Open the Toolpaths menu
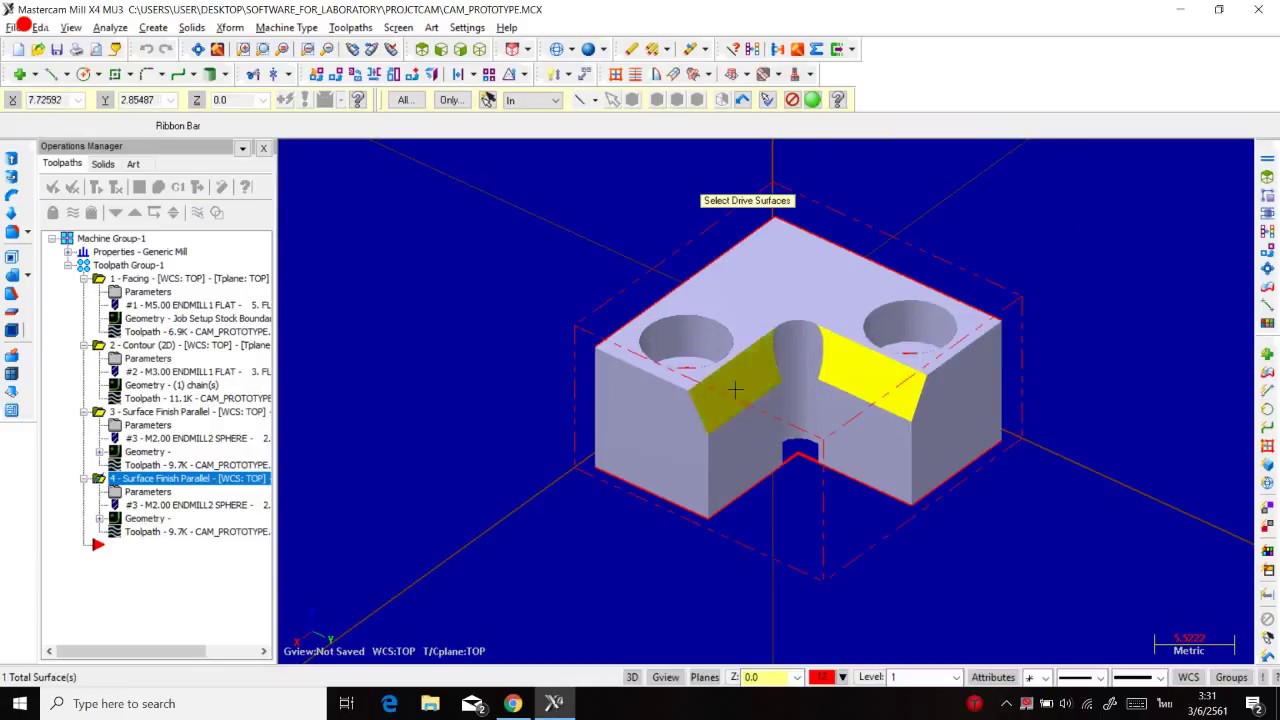 [x=350, y=27]
